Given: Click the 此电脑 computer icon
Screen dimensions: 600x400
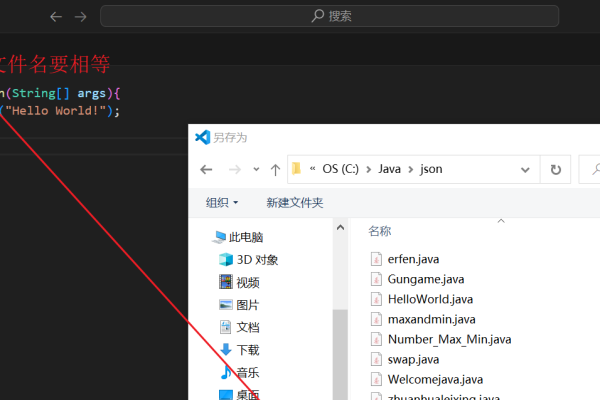Looking at the screenshot, I should point(219,237).
